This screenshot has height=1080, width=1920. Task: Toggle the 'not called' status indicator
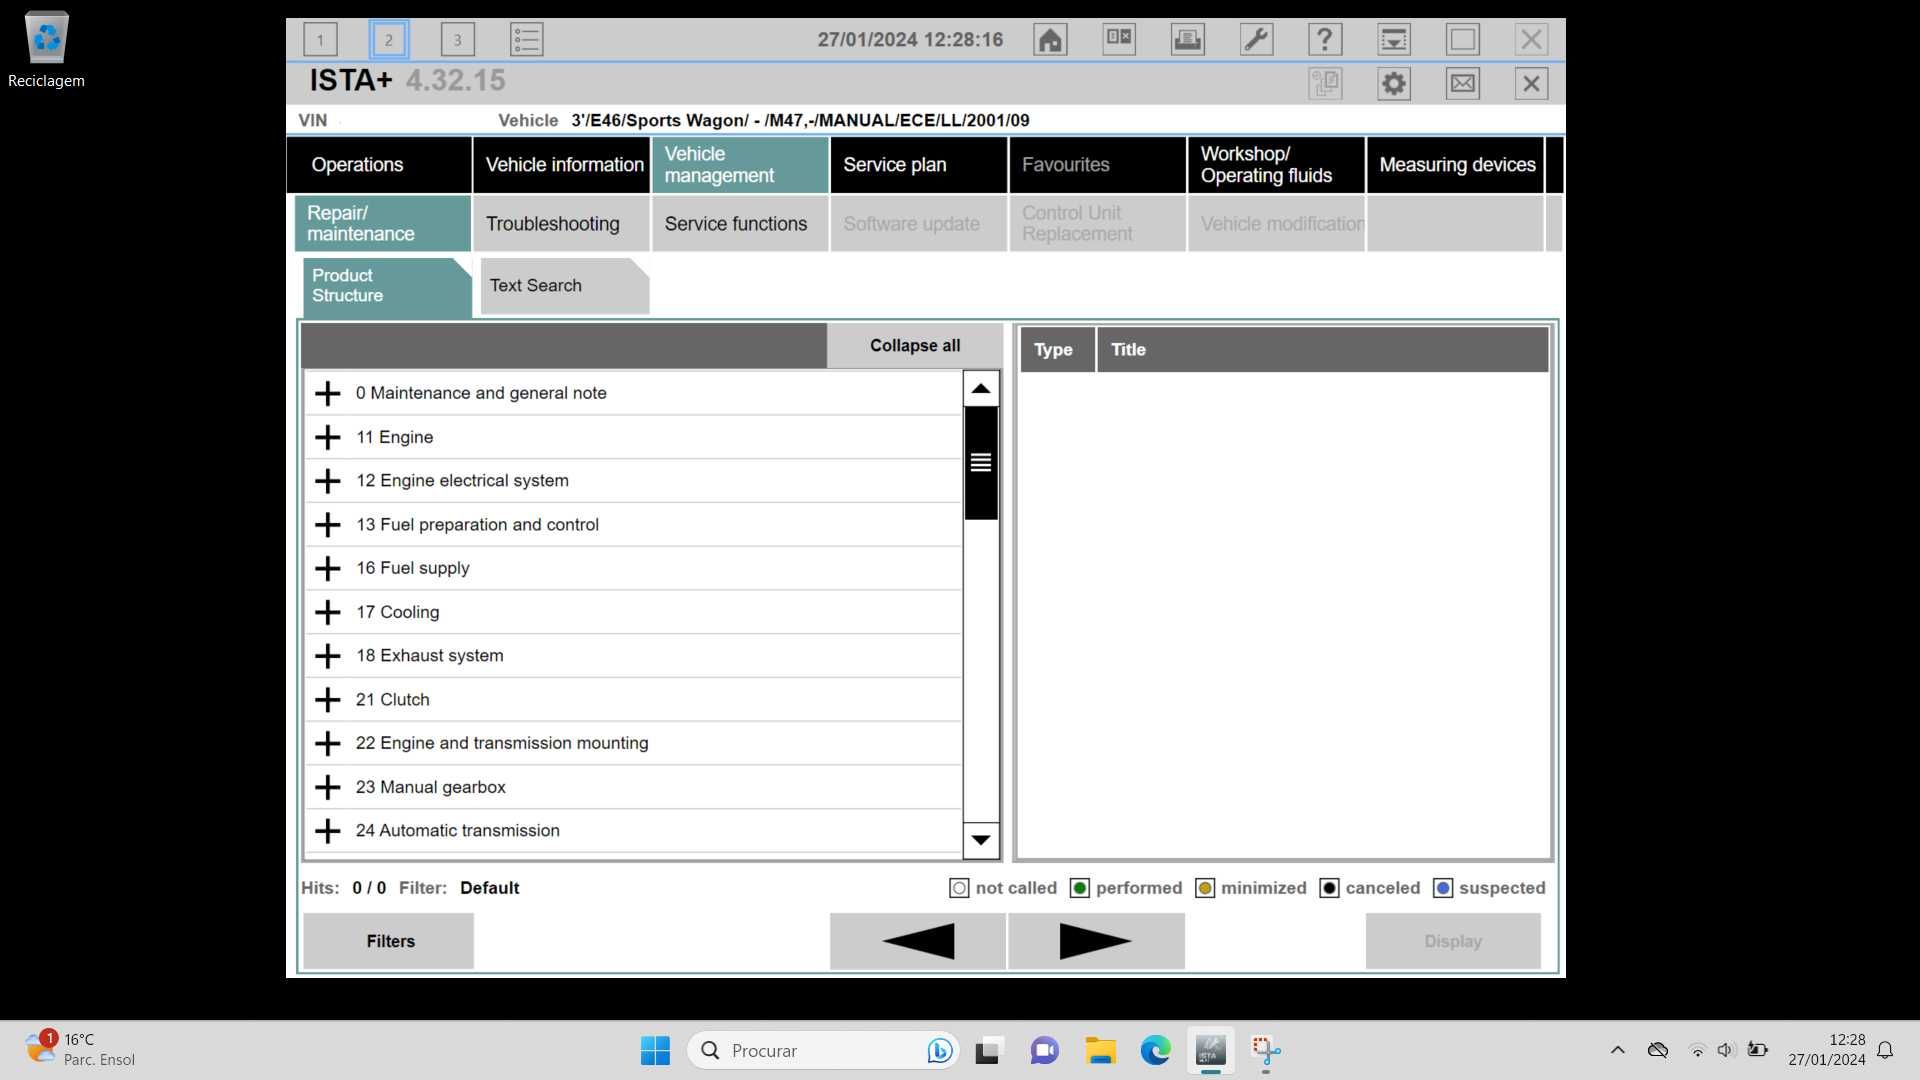pos(959,888)
